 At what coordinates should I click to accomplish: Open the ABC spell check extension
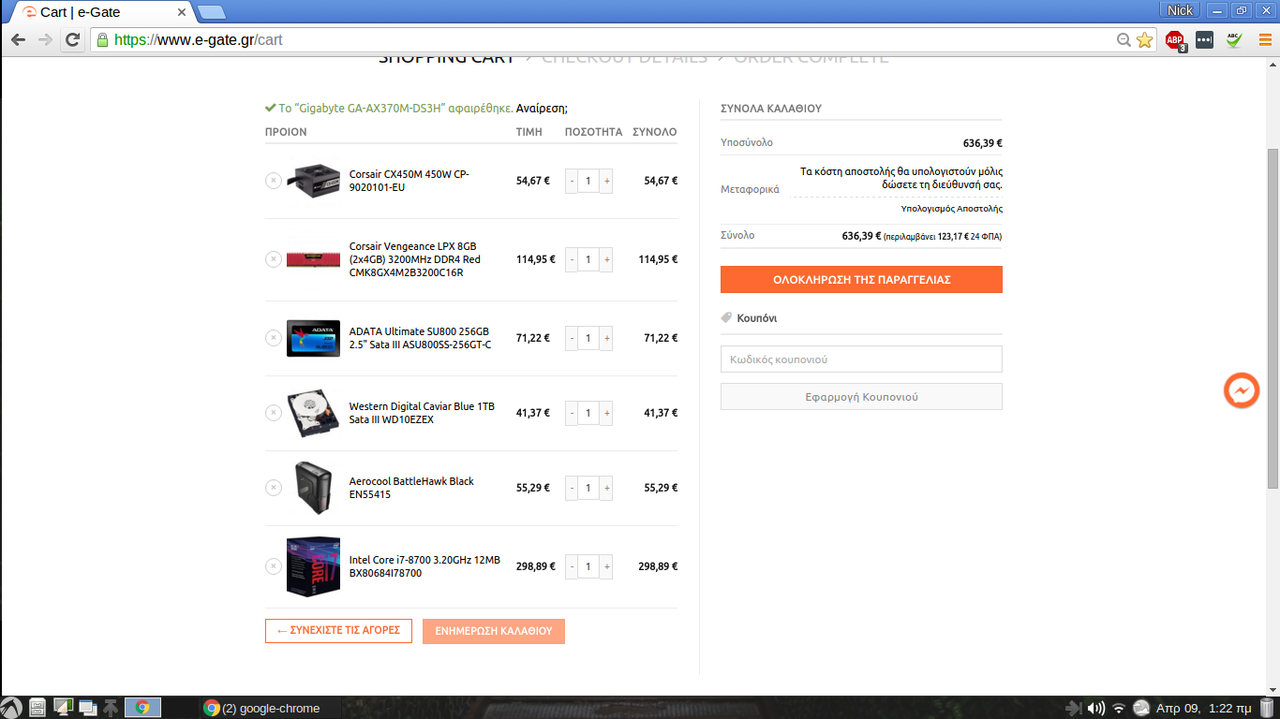1235,40
